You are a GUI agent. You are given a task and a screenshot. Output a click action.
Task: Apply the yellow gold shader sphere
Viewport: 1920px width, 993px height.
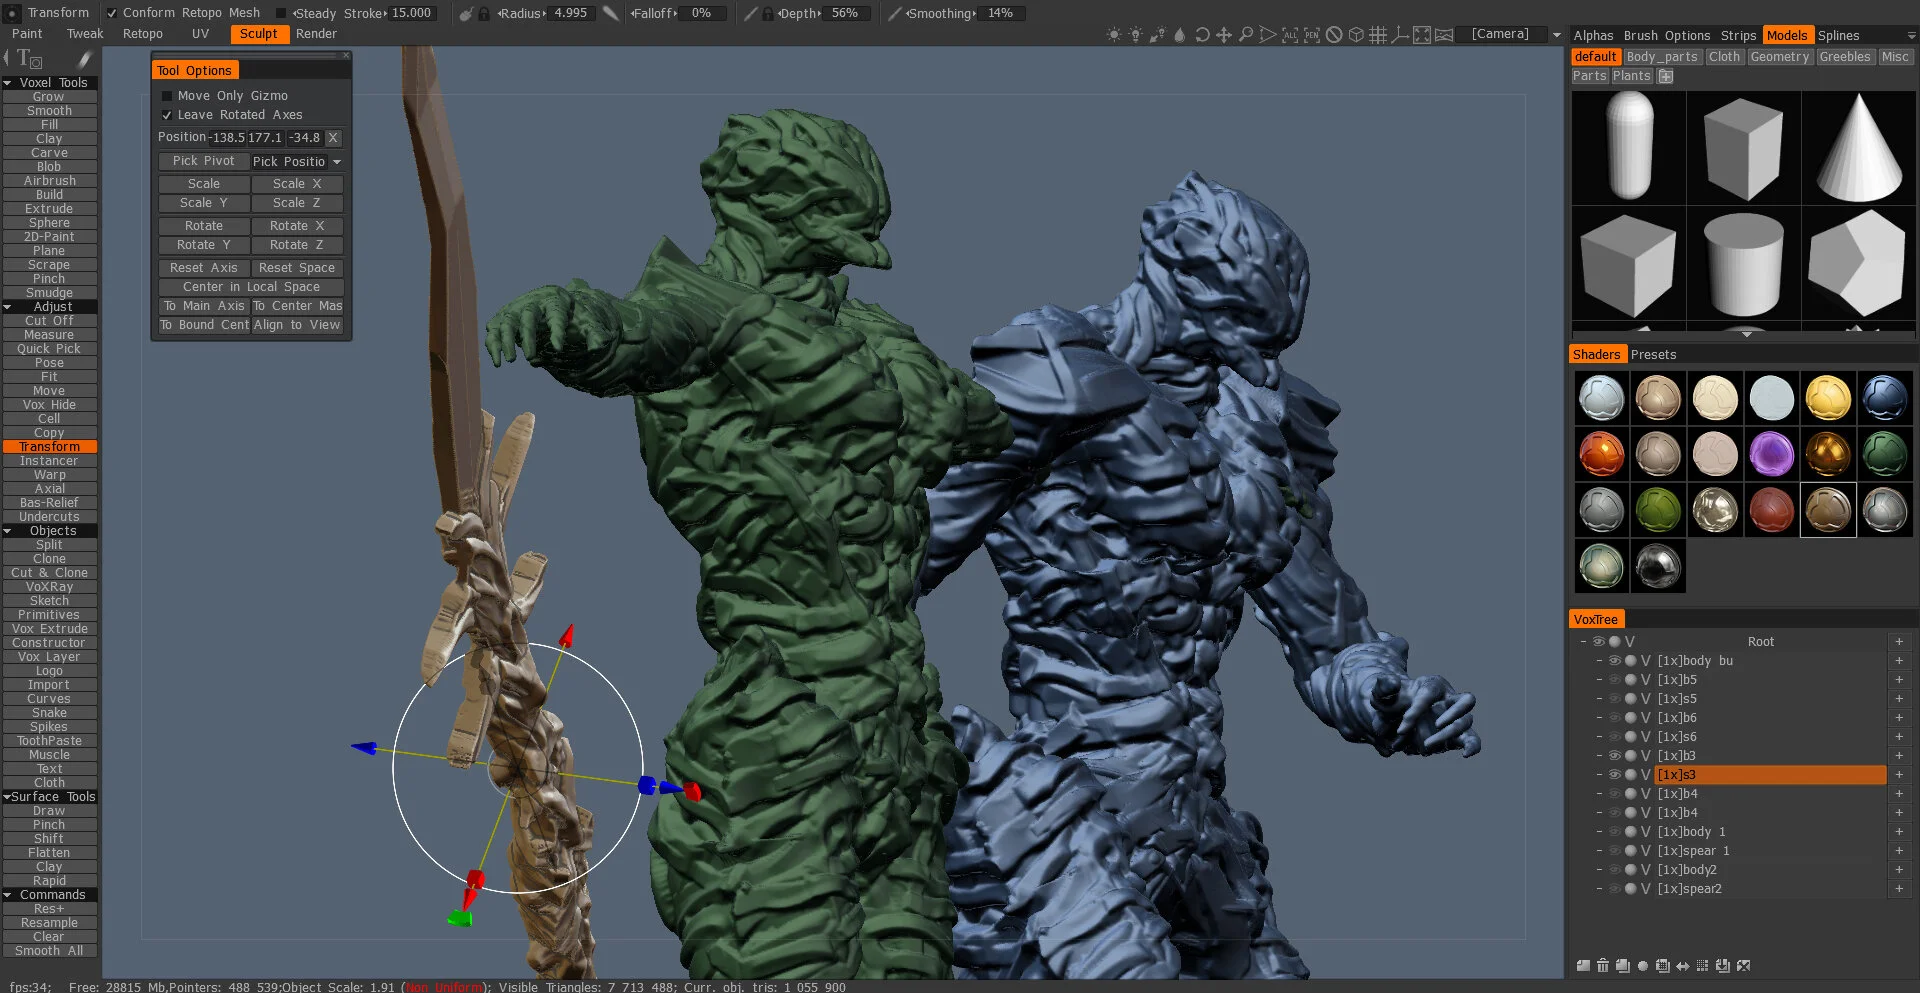tap(1828, 397)
